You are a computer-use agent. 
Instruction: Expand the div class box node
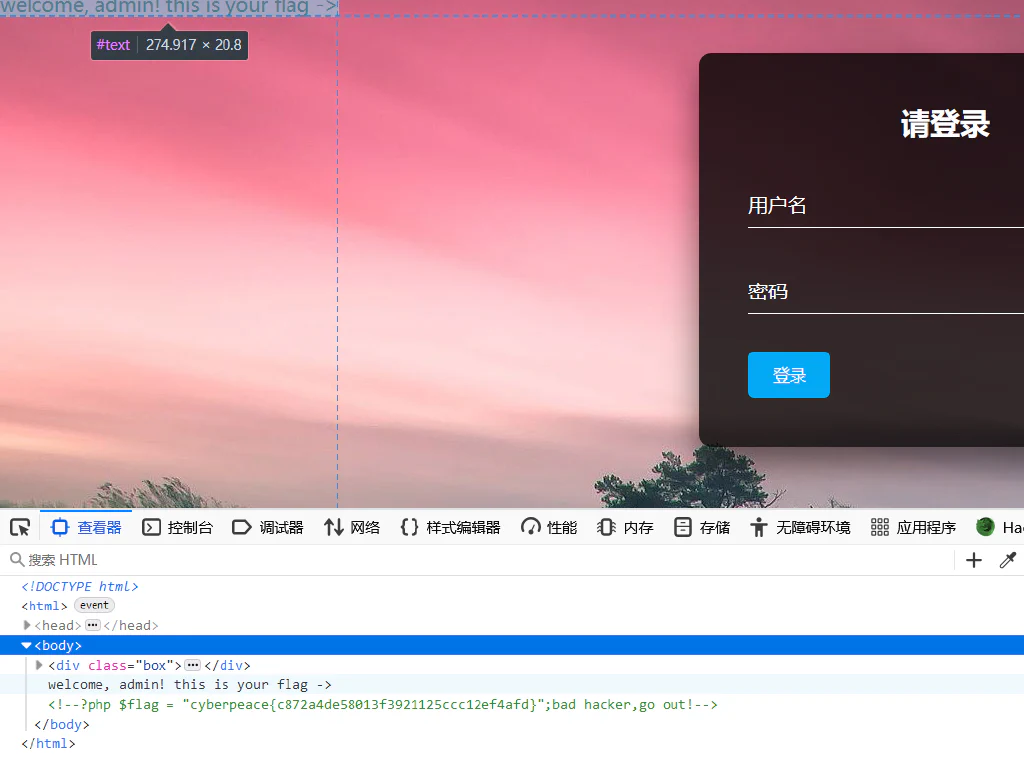click(x=39, y=665)
